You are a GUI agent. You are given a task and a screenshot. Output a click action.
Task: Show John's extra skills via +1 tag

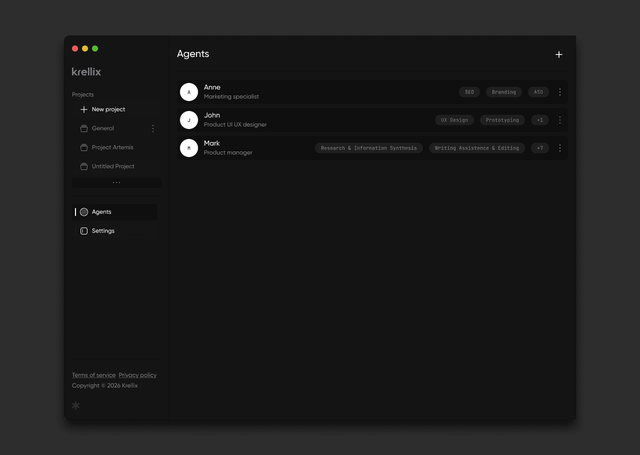(x=540, y=120)
